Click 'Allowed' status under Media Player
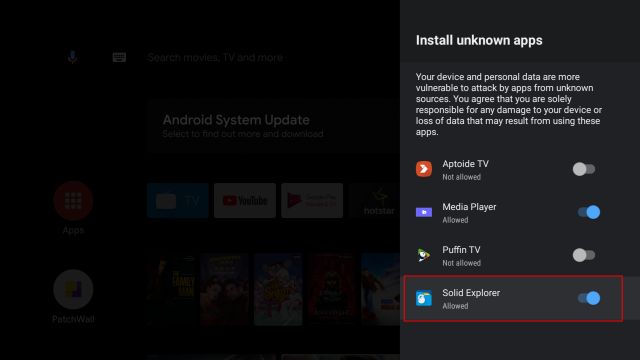Image resolution: width=640 pixels, height=360 pixels. point(455,220)
